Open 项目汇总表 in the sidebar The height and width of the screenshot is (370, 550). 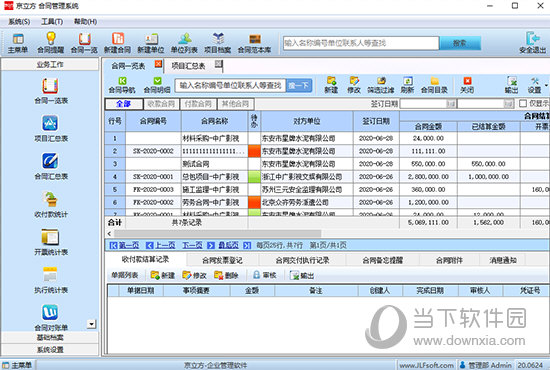tap(51, 129)
